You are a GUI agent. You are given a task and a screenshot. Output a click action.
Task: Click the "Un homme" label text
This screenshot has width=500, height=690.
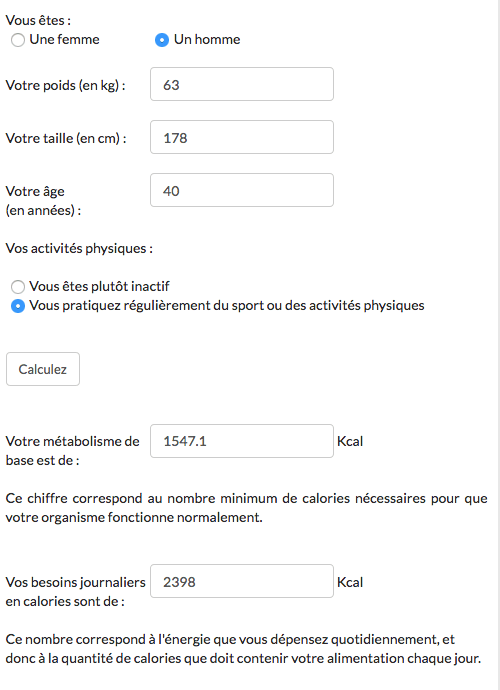207,40
